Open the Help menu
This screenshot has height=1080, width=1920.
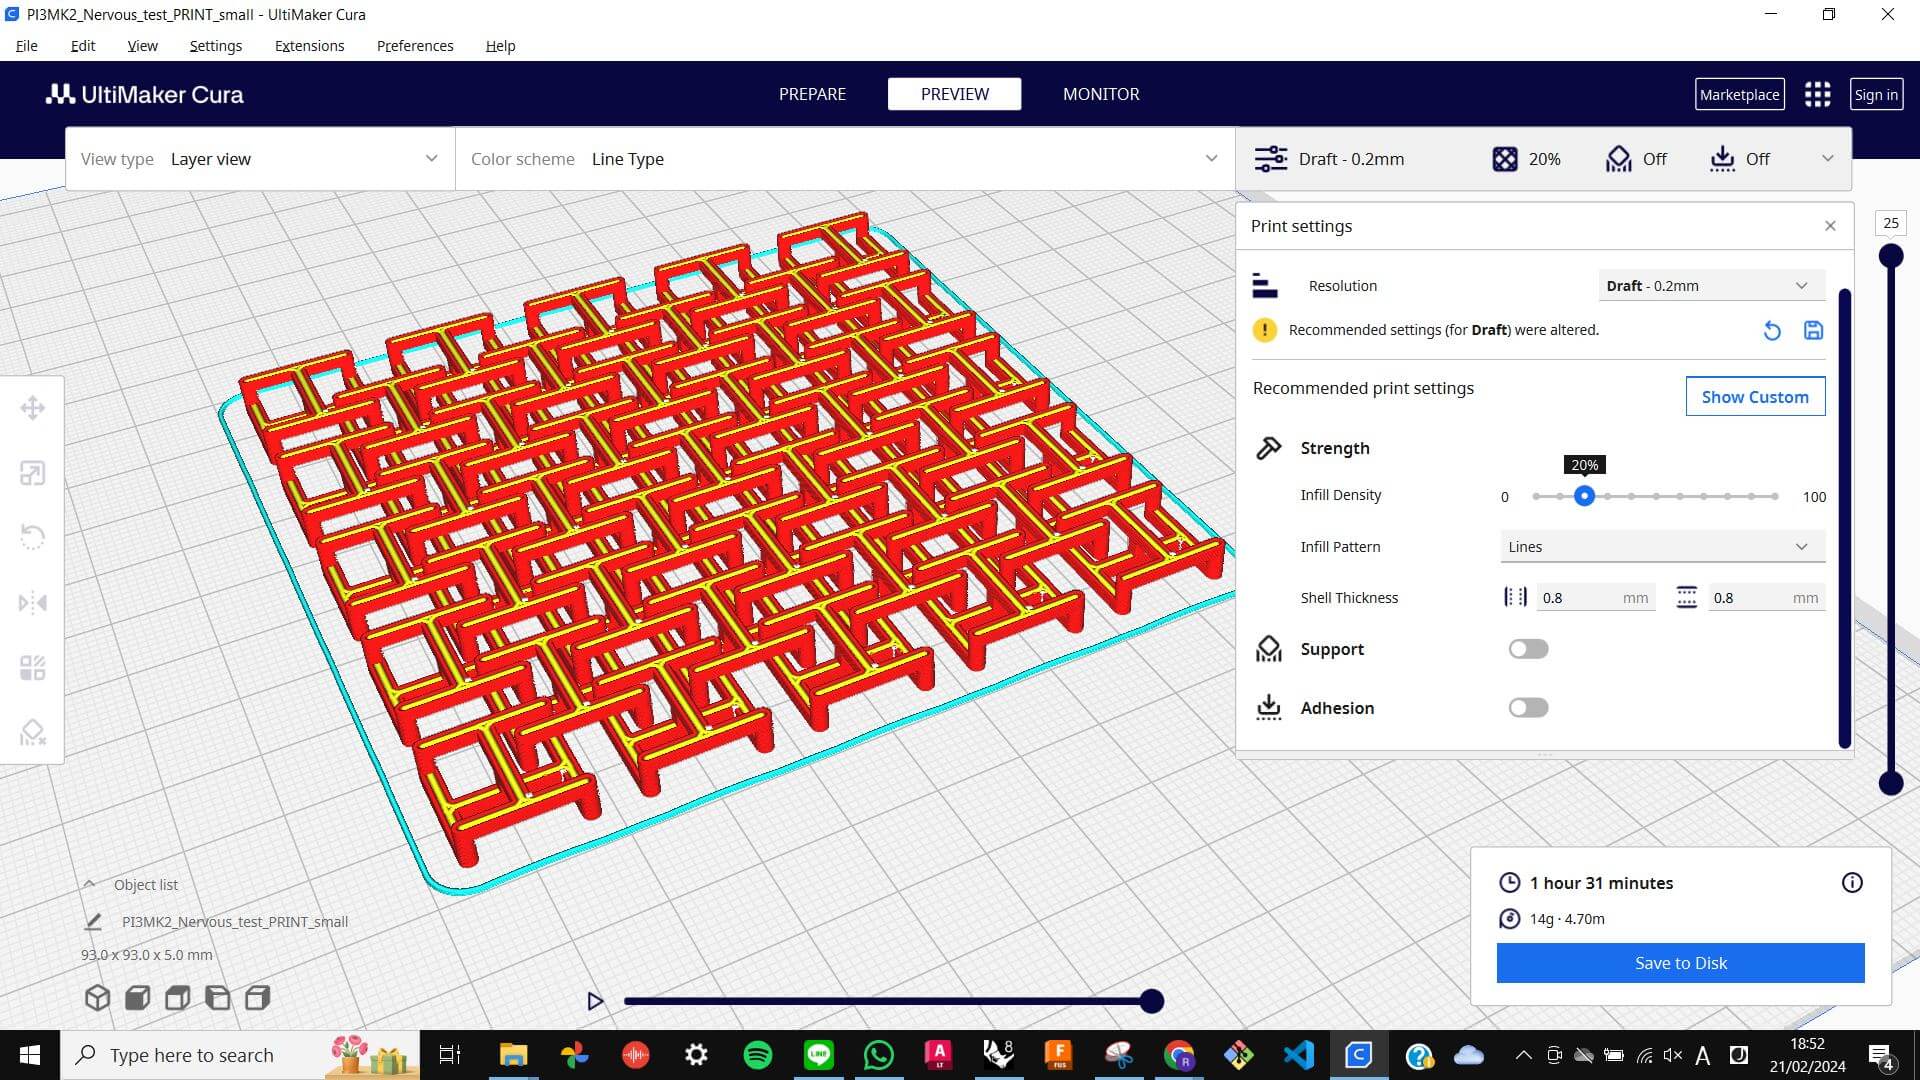coord(500,46)
